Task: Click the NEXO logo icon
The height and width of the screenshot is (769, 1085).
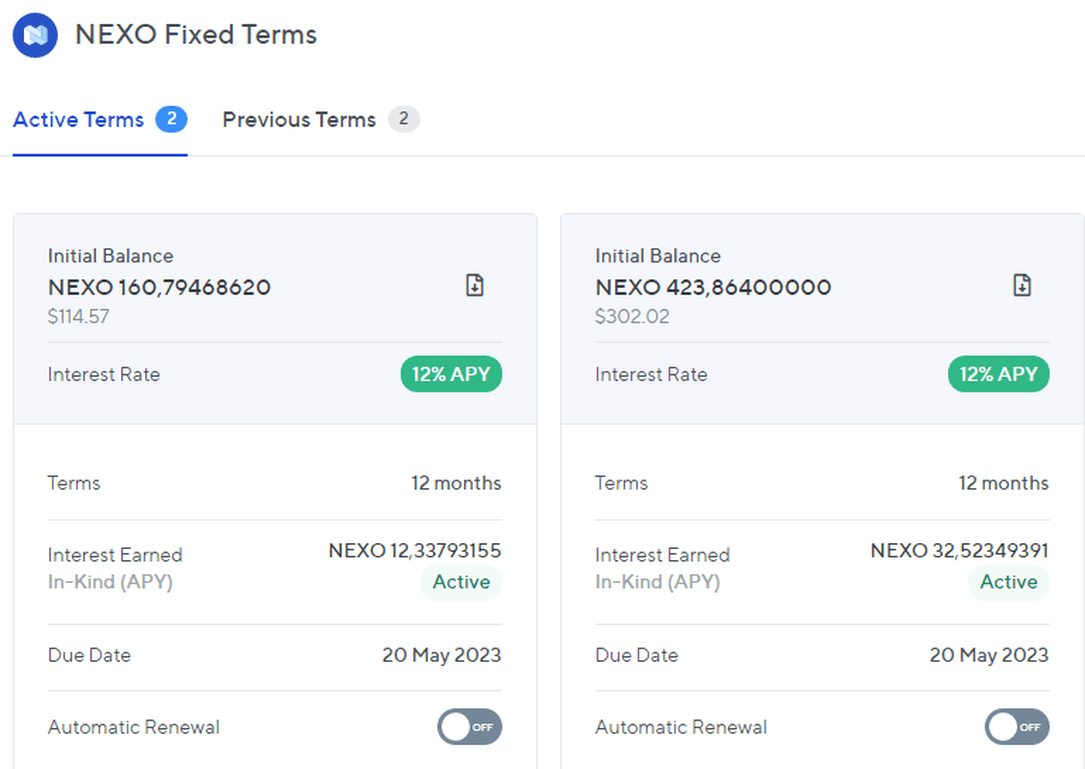Action: 35,35
